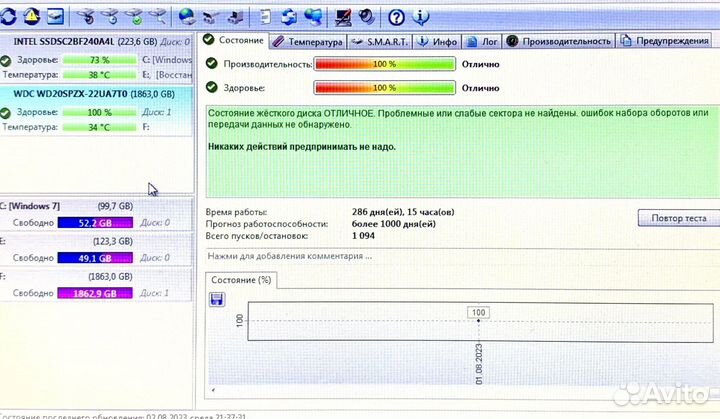This screenshot has height=419, width=720.
Task: Open help via the question mark icon
Action: [x=396, y=17]
